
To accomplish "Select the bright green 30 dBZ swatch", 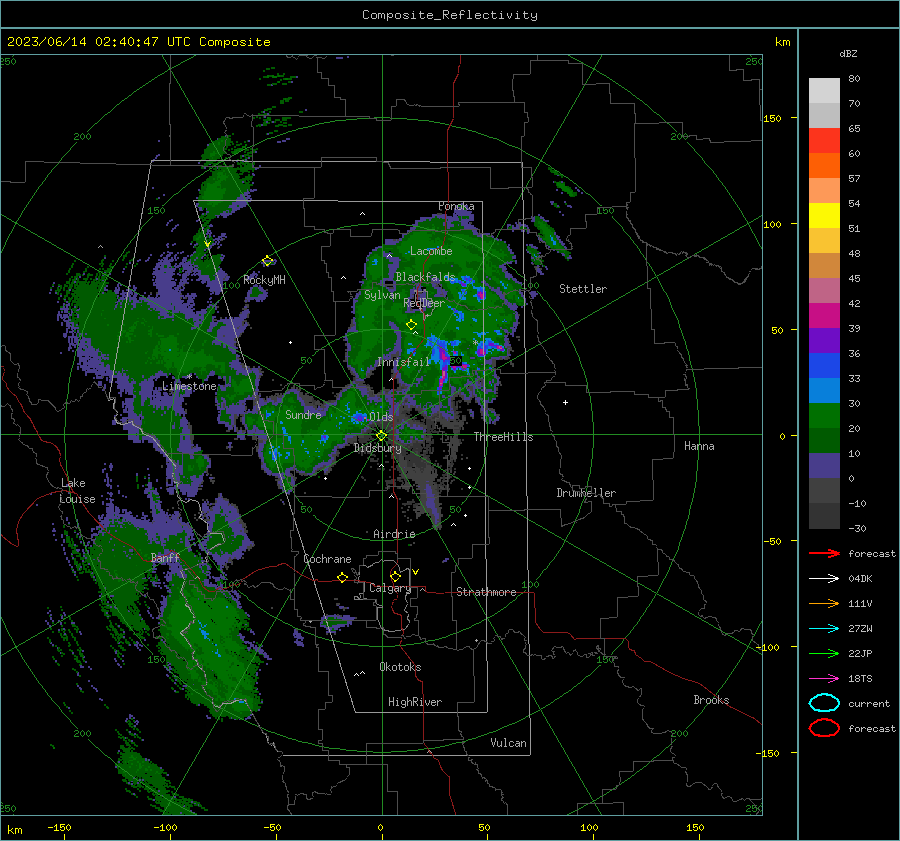I will coord(824,415).
